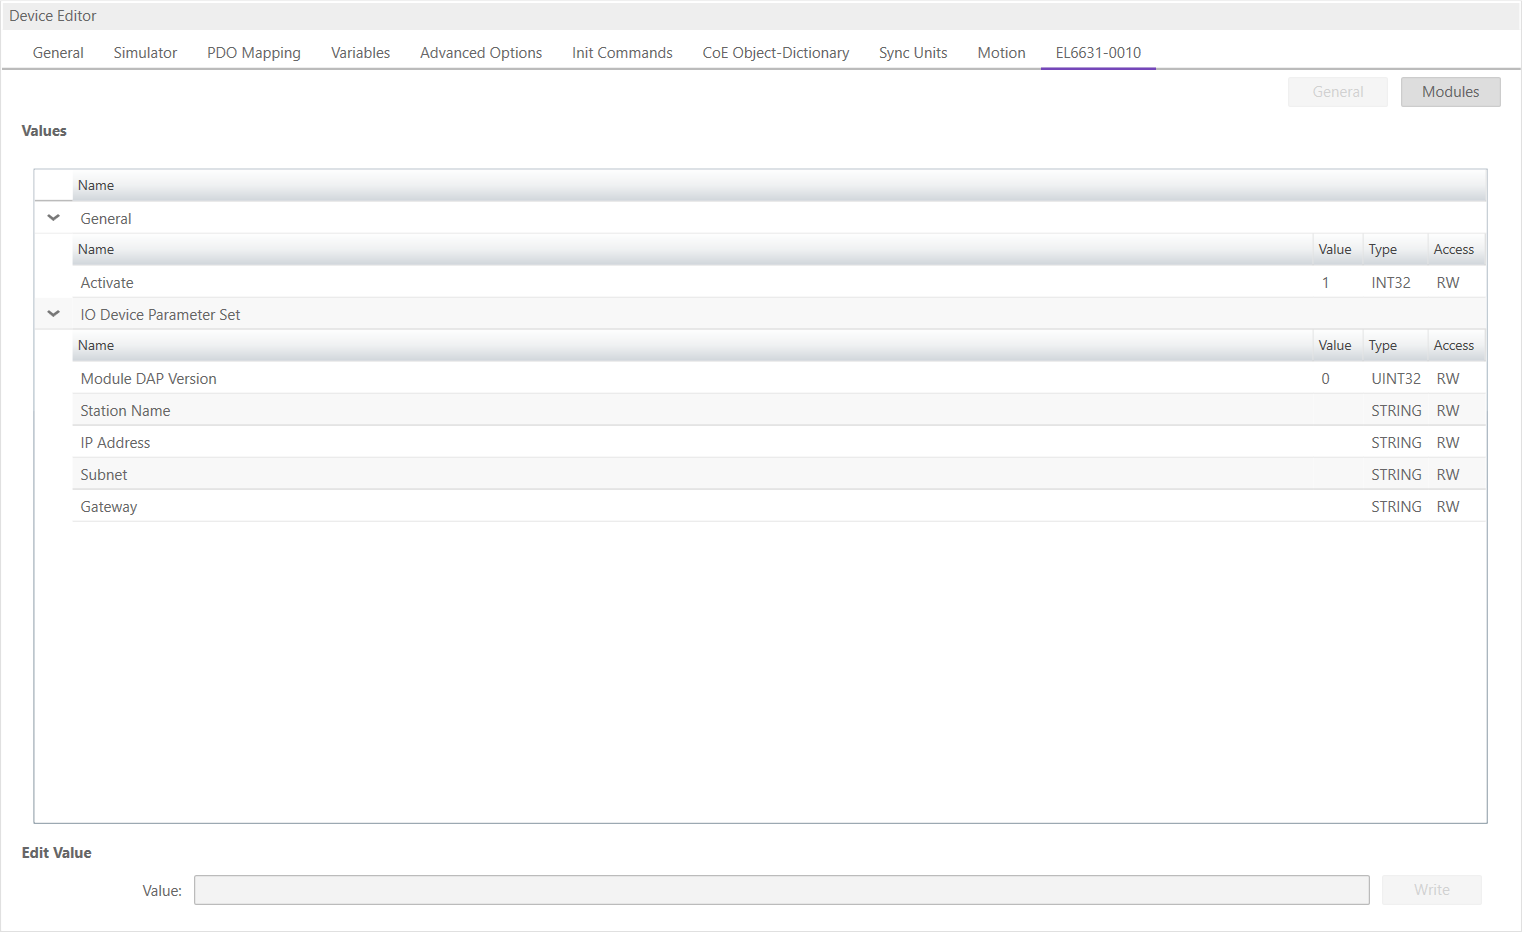Open the Advanced Options tab
Viewport: 1522px width, 932px height.
coord(480,53)
